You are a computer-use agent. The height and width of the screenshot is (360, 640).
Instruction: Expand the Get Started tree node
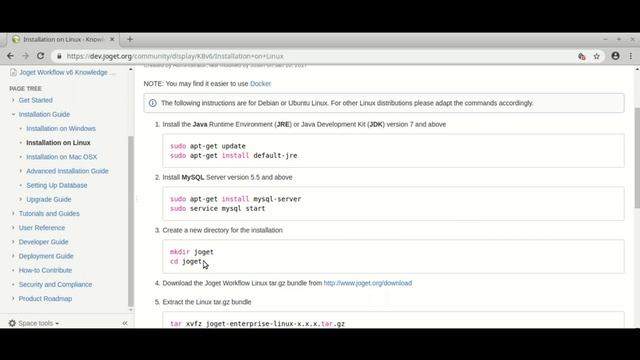(13, 100)
